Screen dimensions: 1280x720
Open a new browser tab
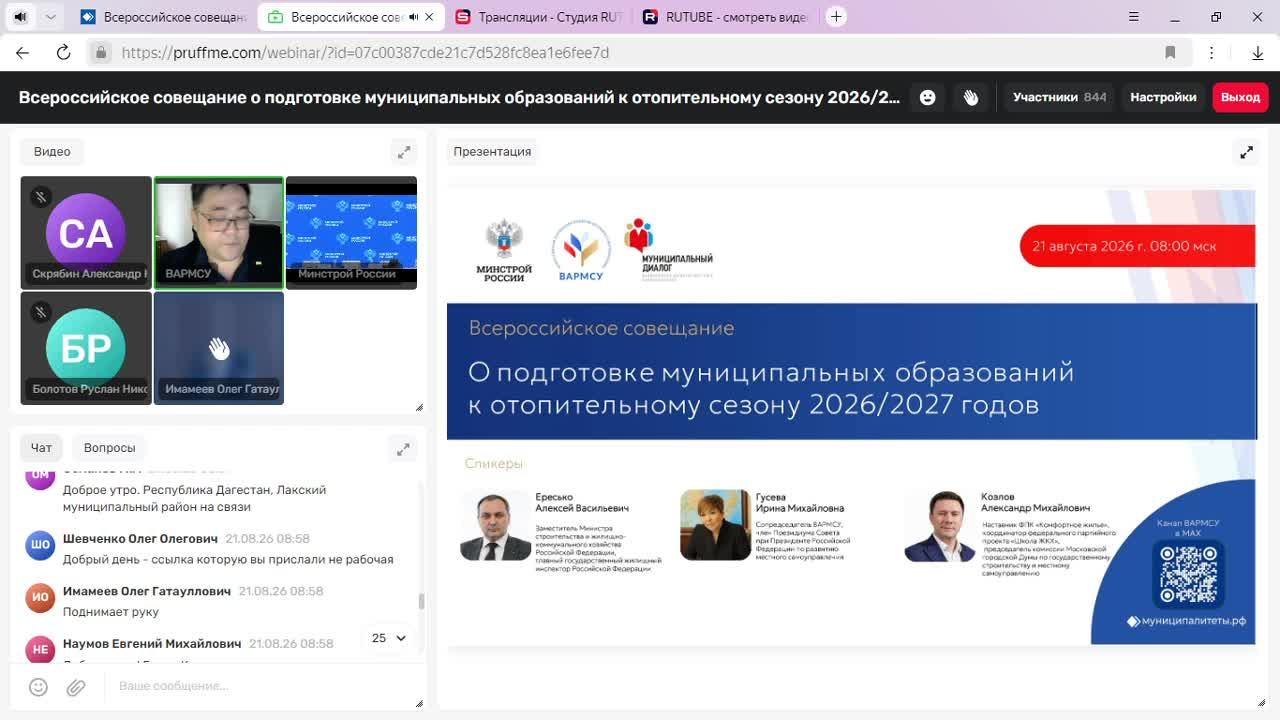[836, 16]
